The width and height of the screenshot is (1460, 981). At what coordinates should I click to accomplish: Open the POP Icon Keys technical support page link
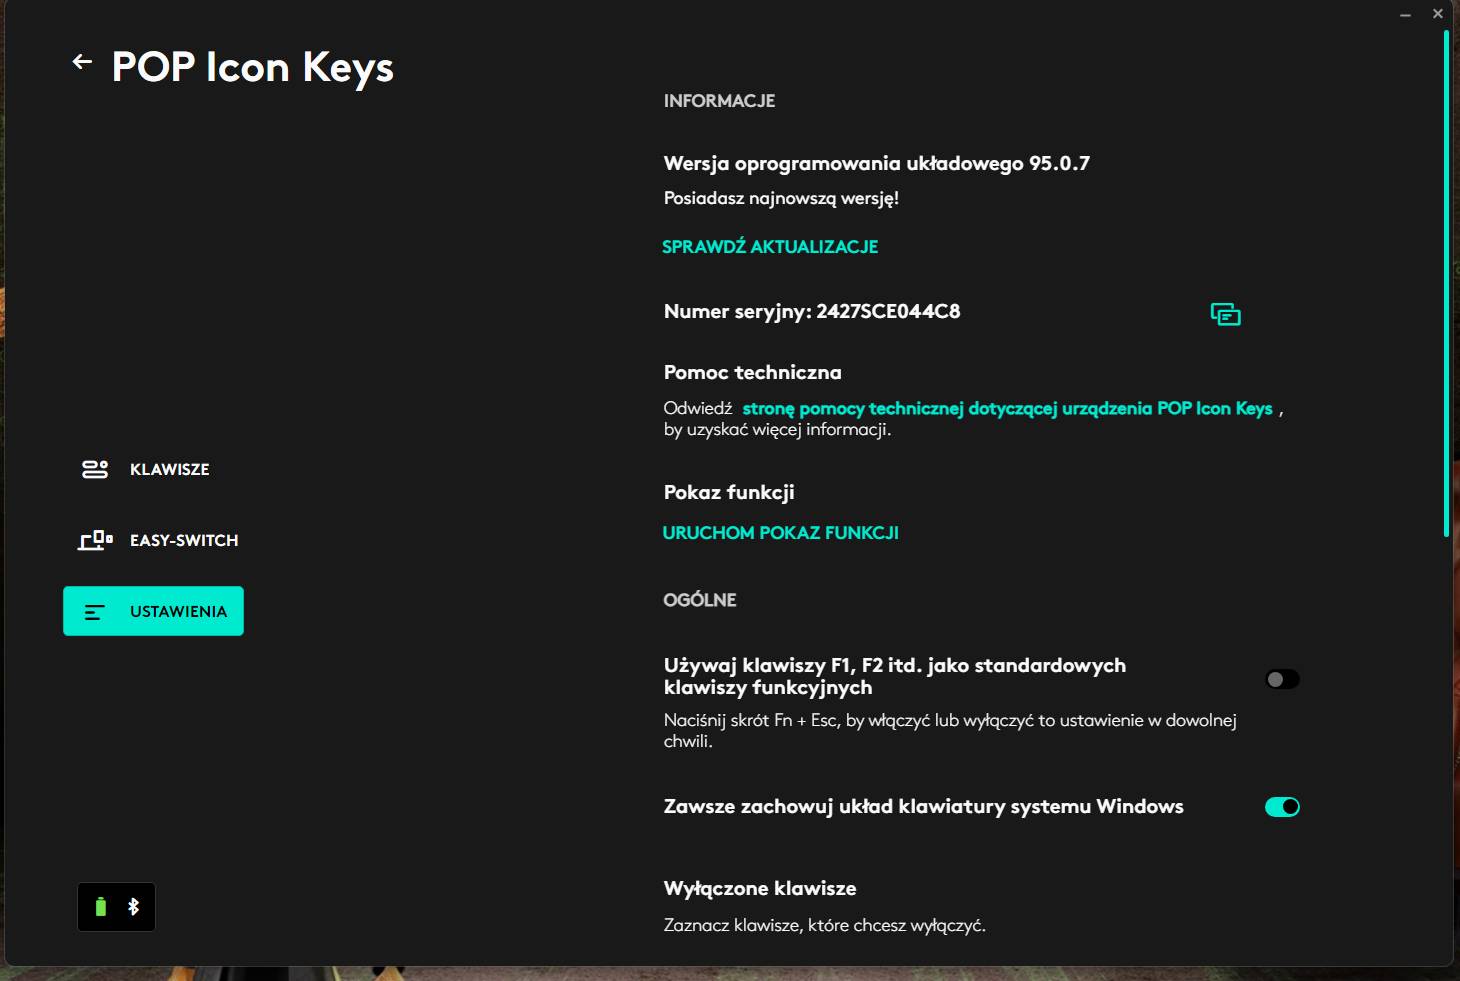(1007, 408)
